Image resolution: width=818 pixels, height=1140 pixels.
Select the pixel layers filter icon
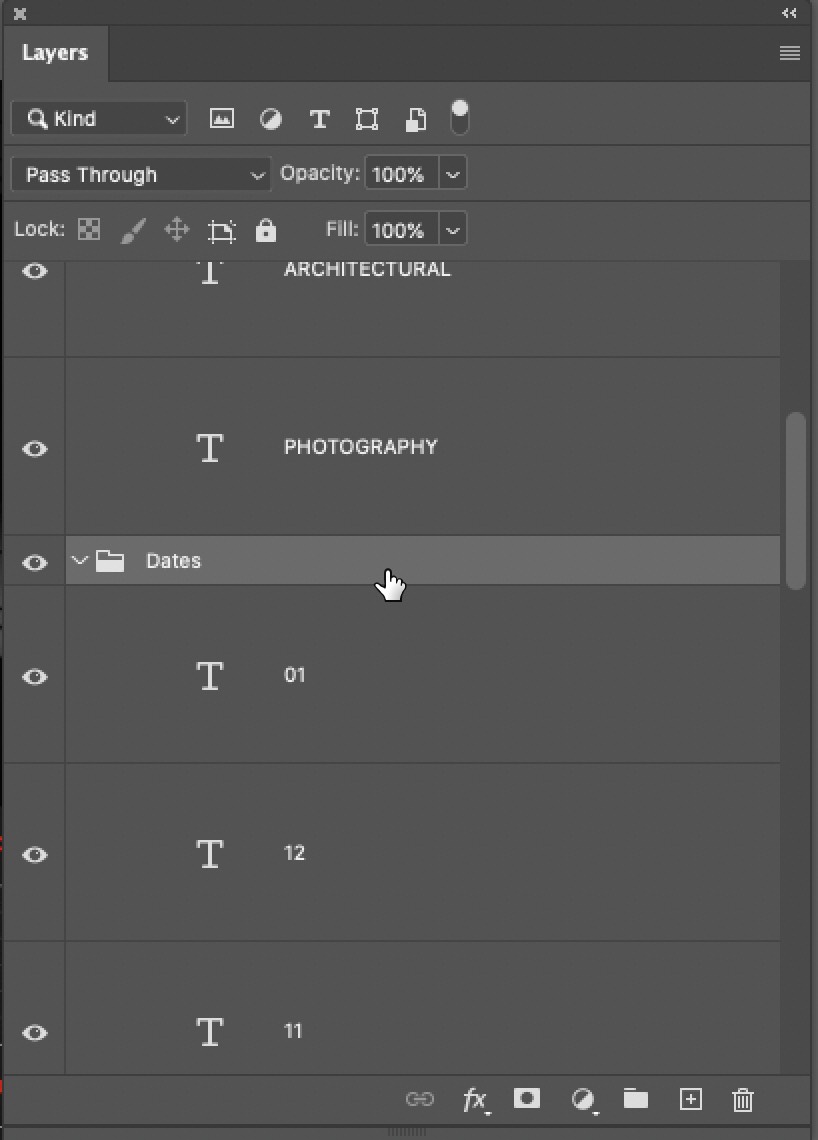(221, 118)
